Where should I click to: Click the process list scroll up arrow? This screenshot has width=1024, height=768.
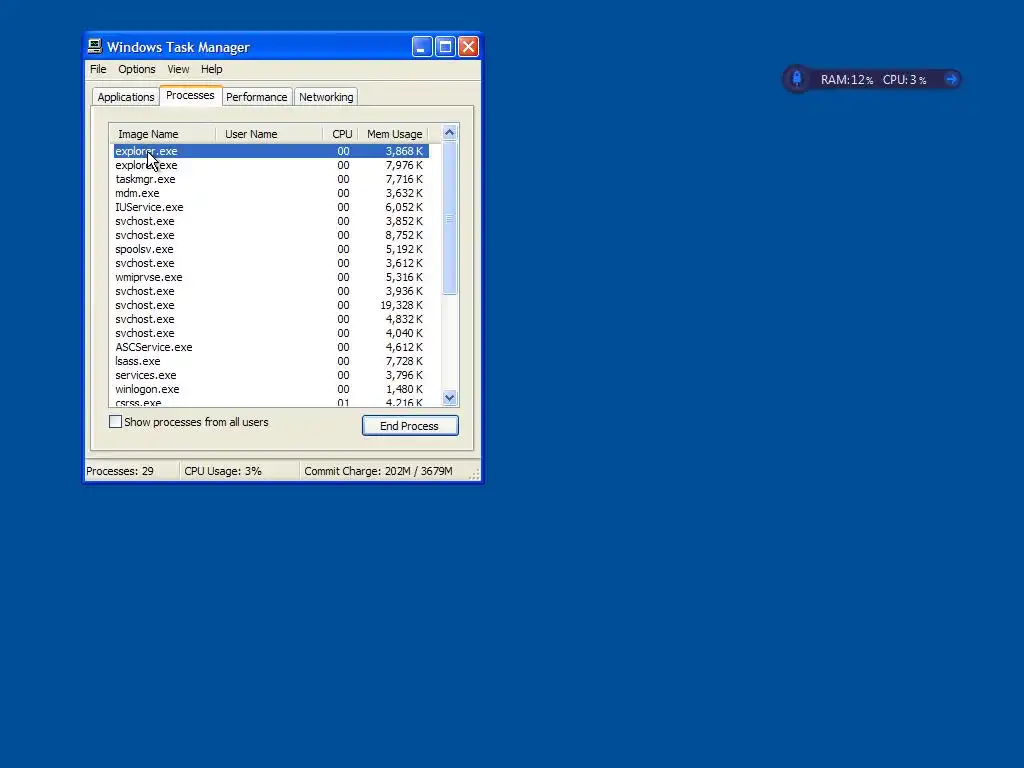[449, 133]
